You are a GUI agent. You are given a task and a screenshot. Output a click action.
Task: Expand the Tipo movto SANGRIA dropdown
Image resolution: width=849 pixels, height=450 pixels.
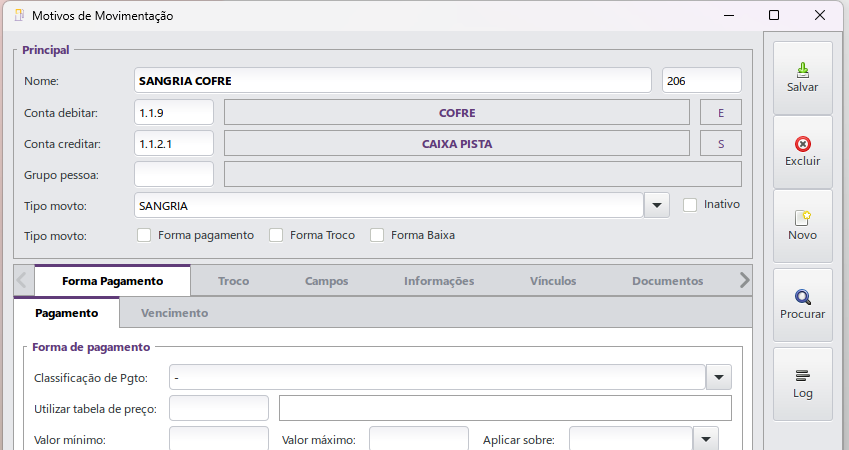coord(656,205)
